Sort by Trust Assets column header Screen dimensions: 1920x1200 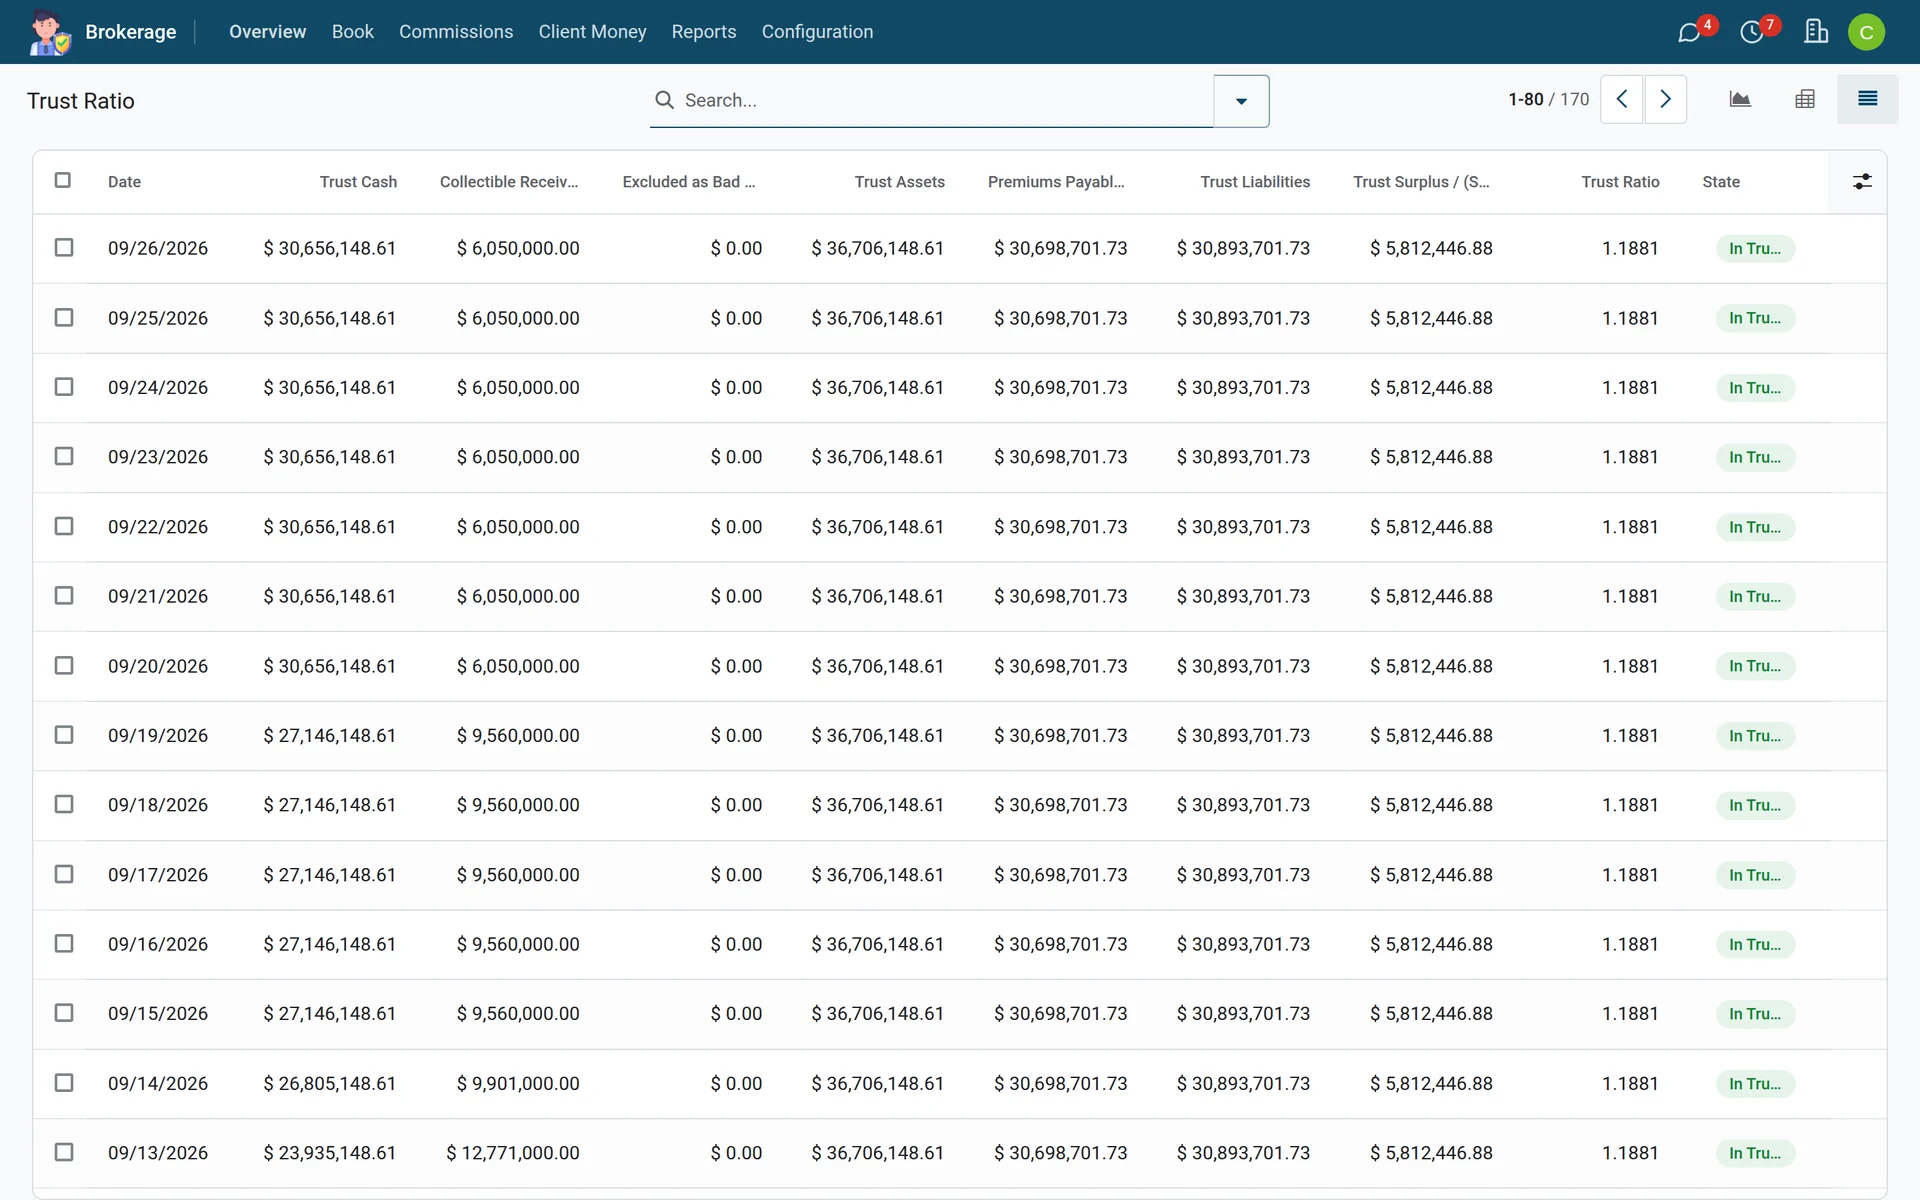point(899,182)
